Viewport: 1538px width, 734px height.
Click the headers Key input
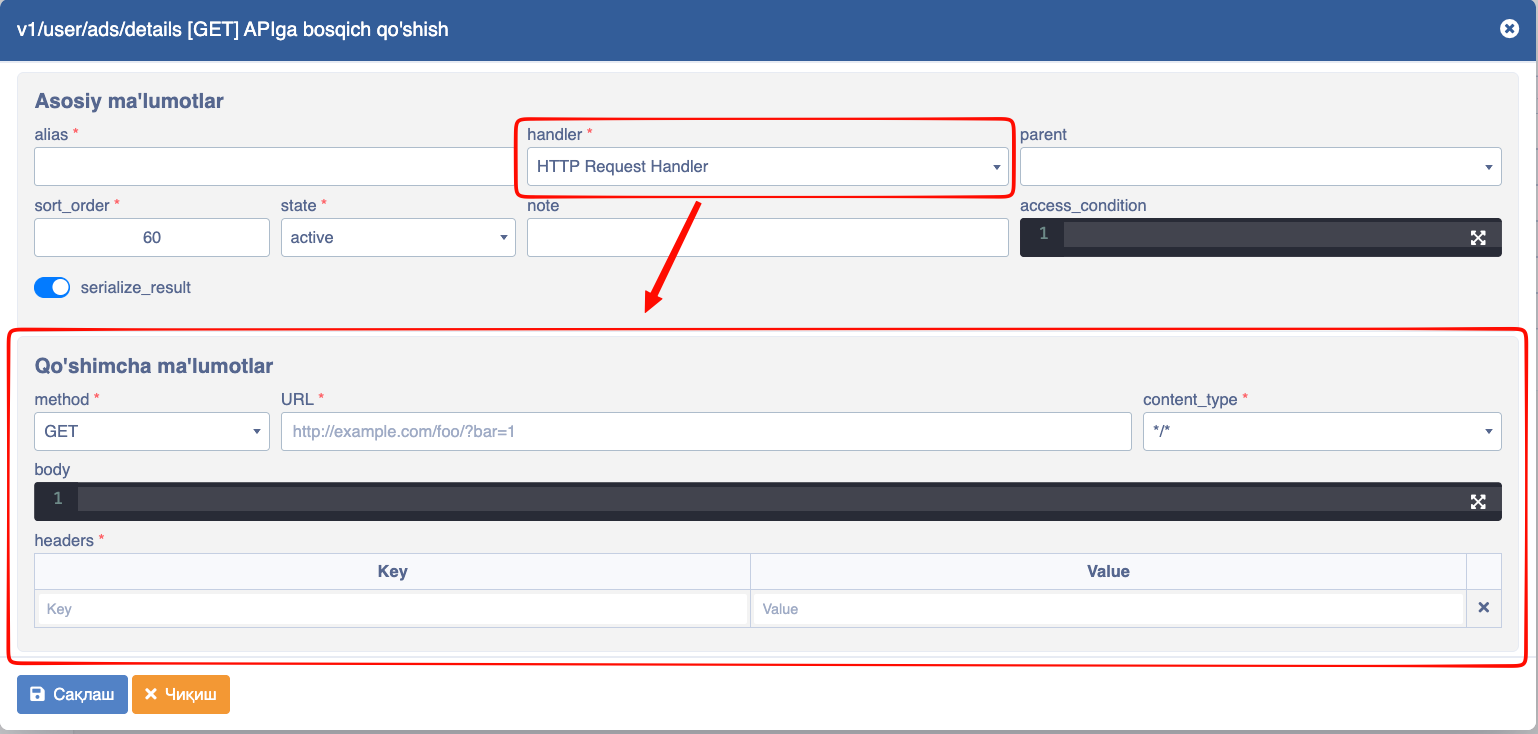click(393, 608)
